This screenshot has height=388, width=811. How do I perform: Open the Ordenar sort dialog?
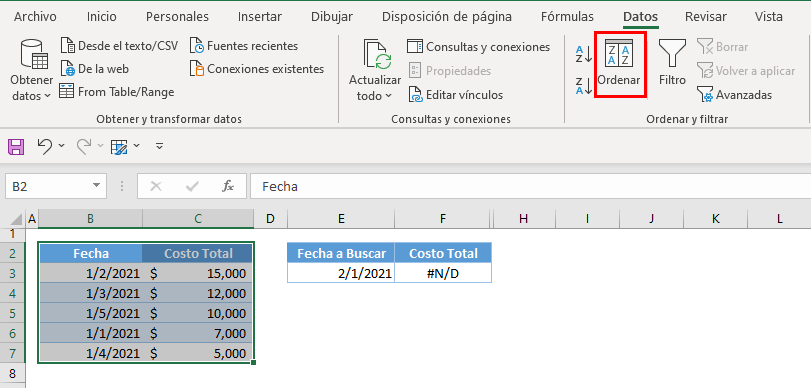(619, 64)
